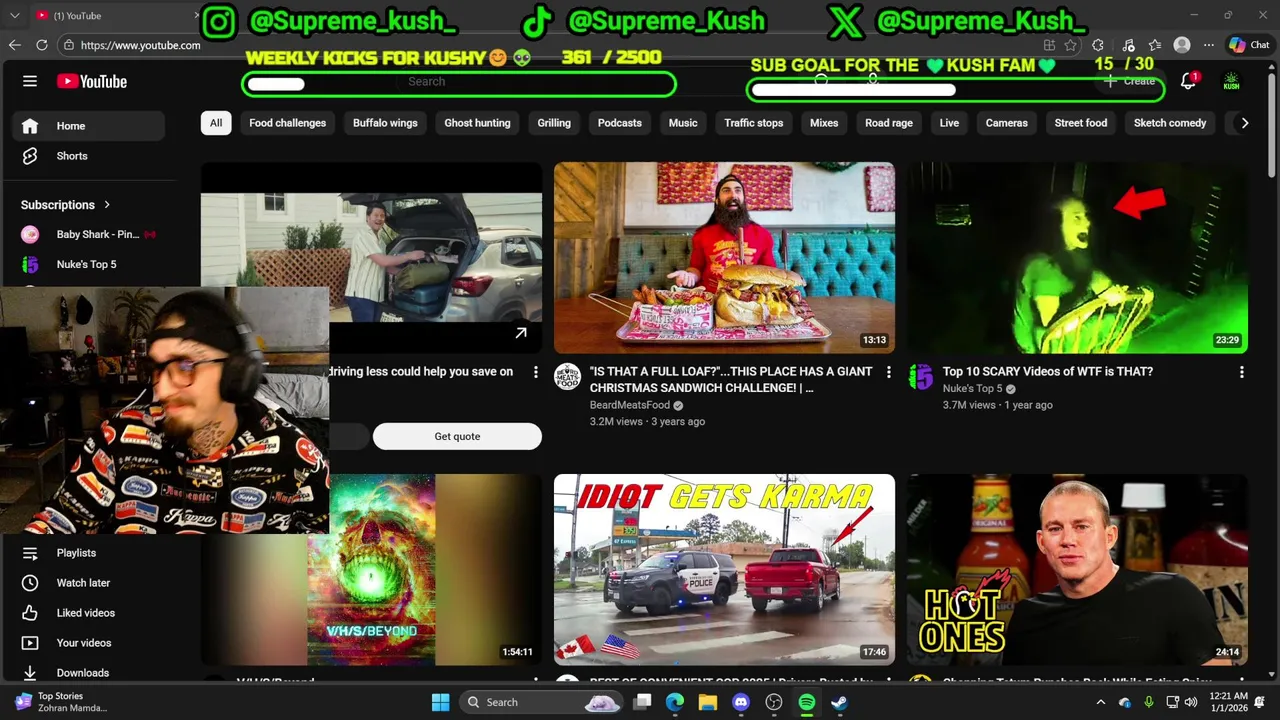1280x720 pixels.
Task: Go to Home in the sidebar
Action: tap(88, 126)
